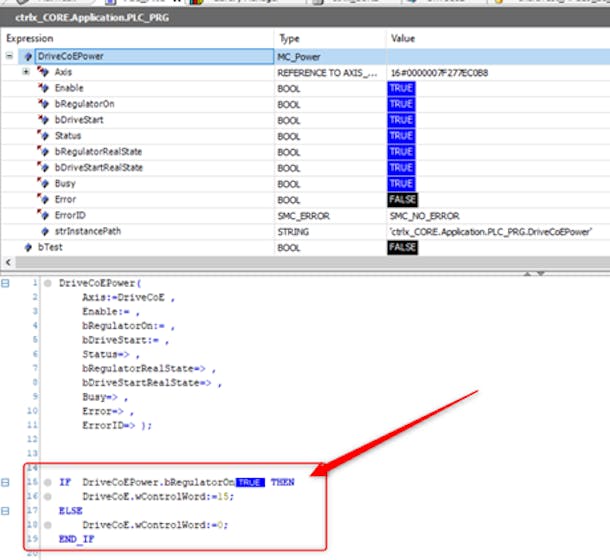The height and width of the screenshot is (560, 610).
Task: Click the bDriveStart variable icon
Action: tap(44, 120)
